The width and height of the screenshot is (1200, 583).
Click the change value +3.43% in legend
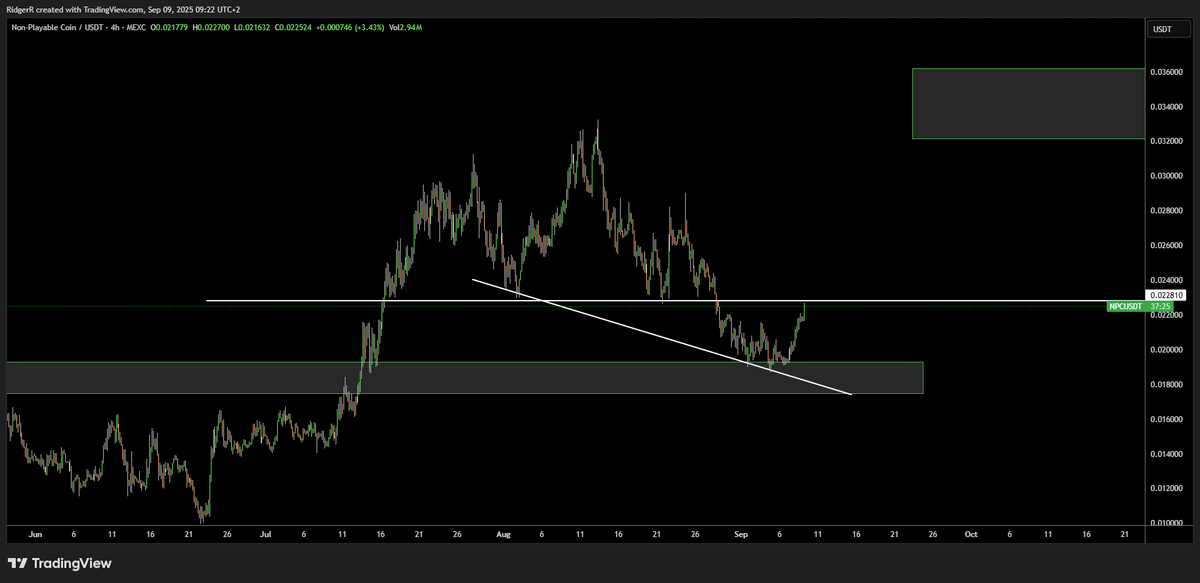[369, 29]
